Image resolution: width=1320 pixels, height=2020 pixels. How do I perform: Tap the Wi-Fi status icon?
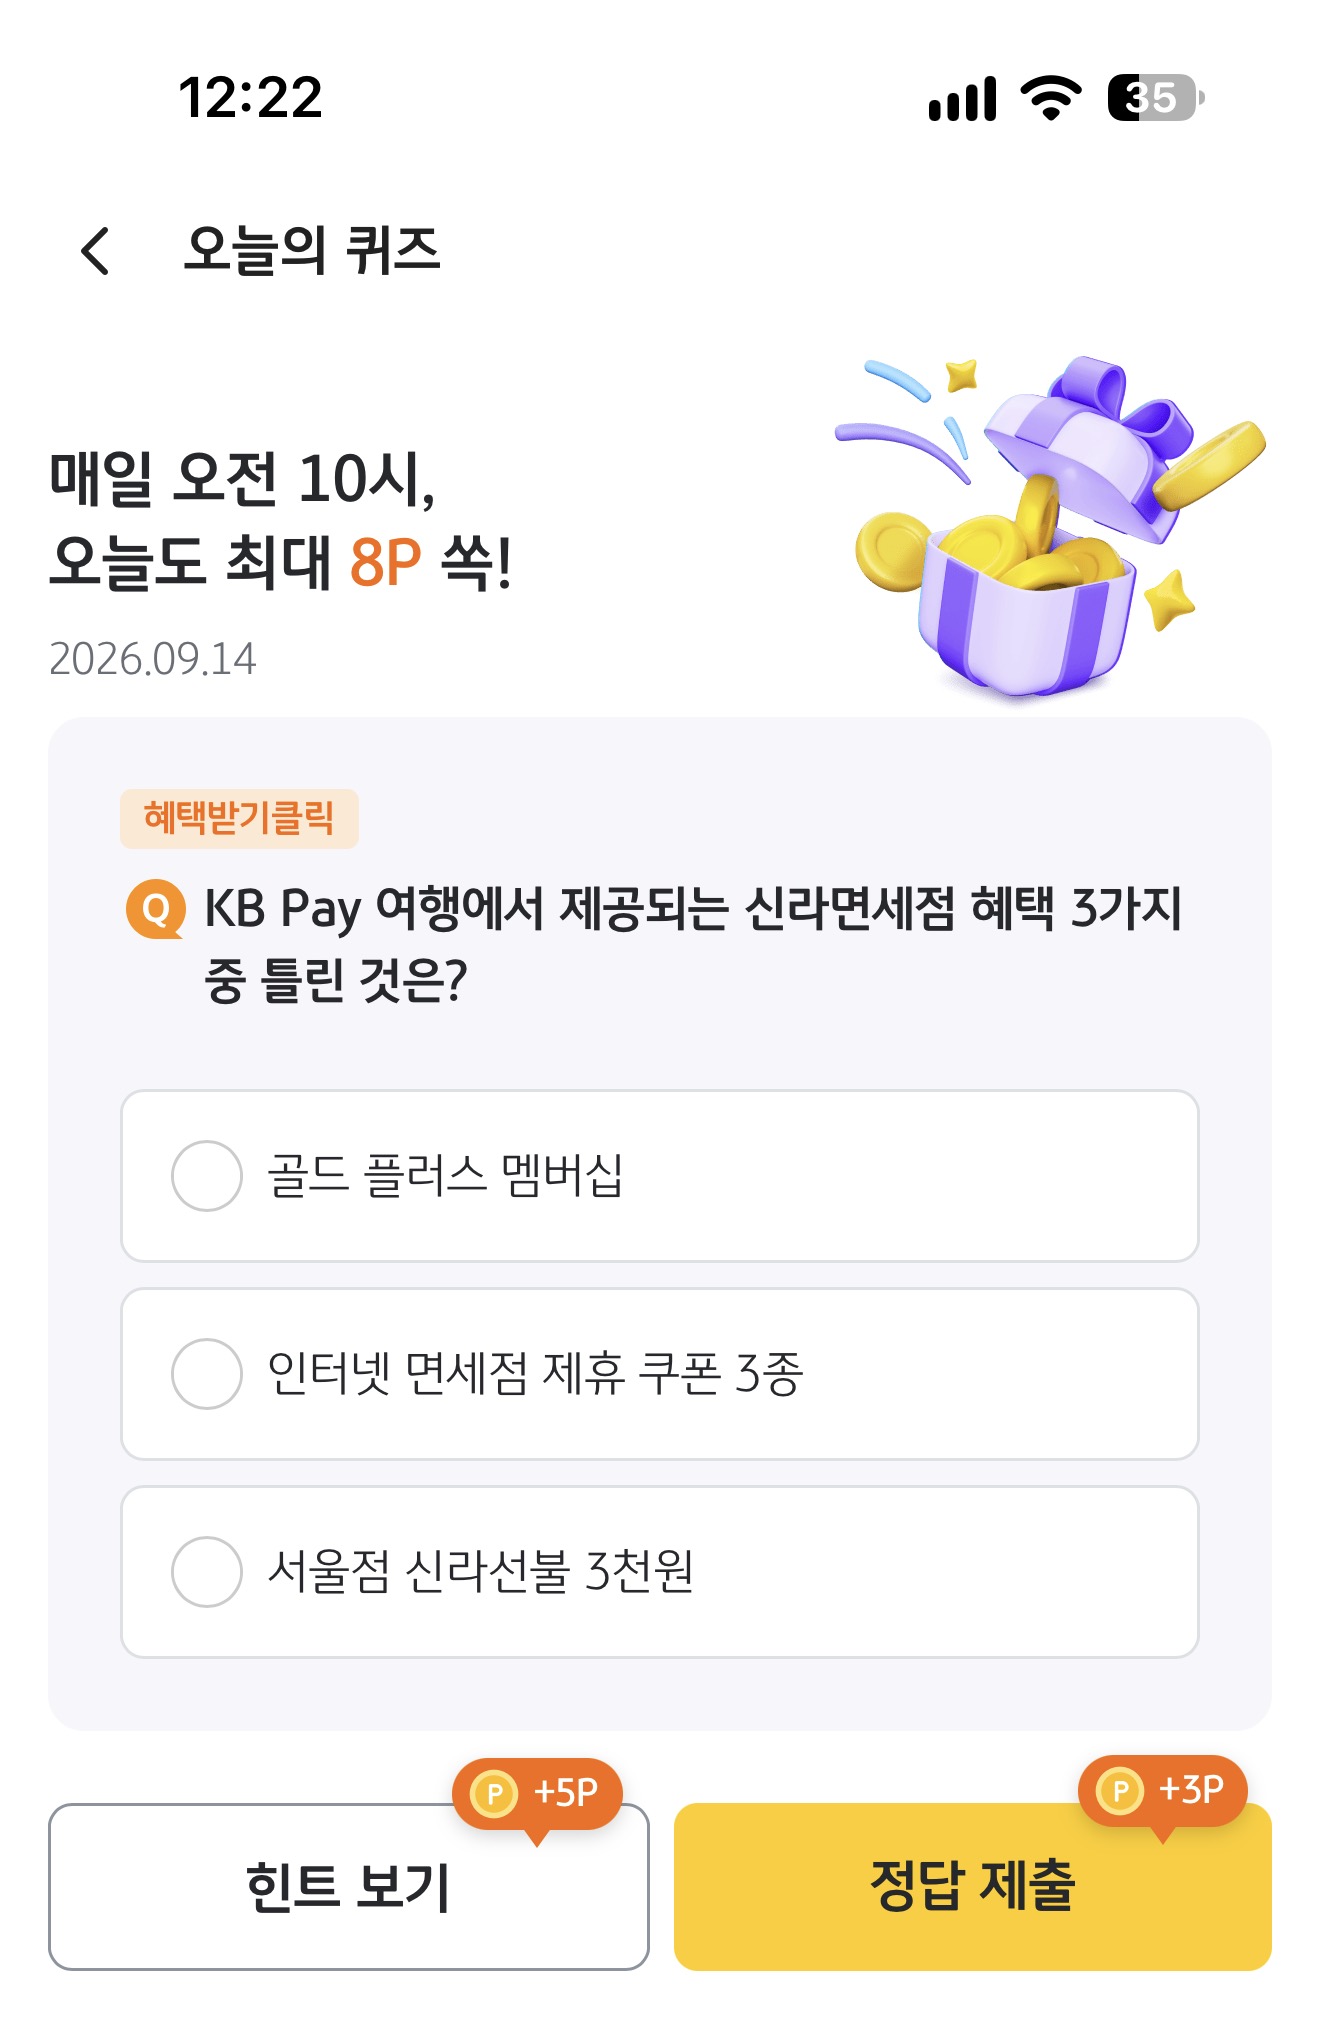[x=1050, y=98]
